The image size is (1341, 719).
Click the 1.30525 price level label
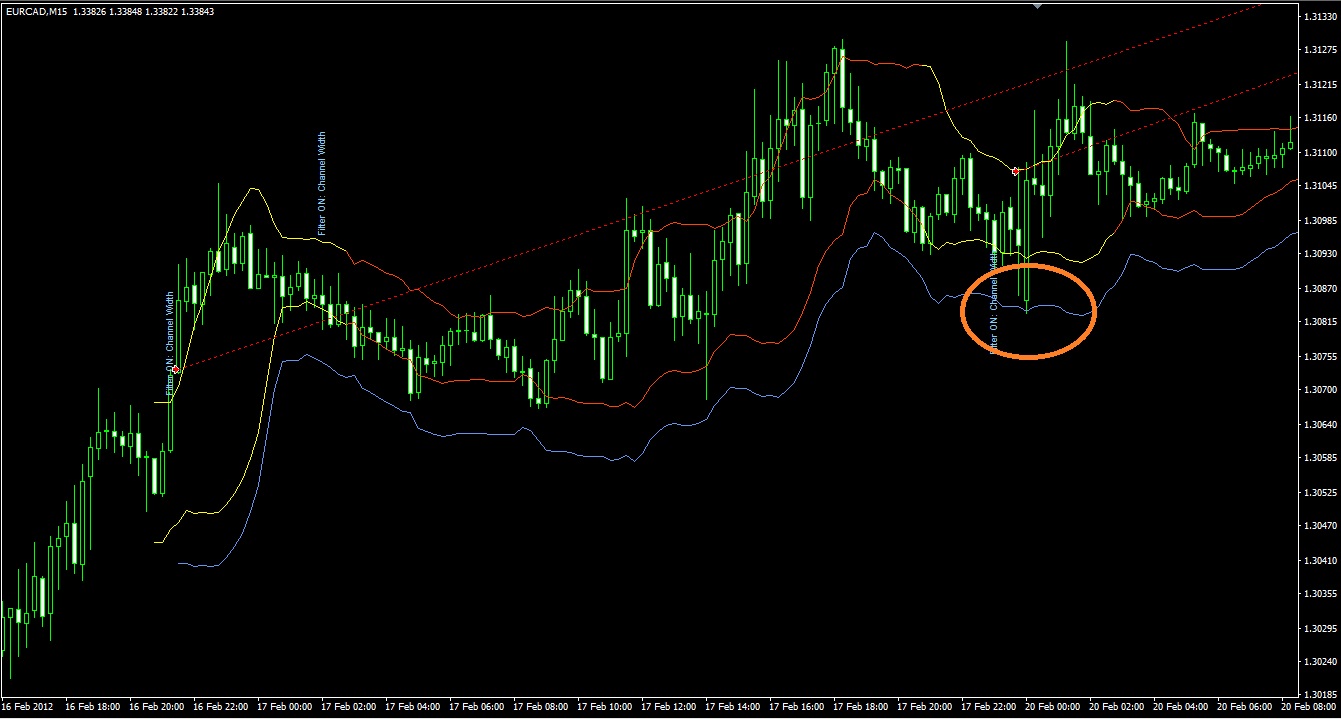[1321, 493]
